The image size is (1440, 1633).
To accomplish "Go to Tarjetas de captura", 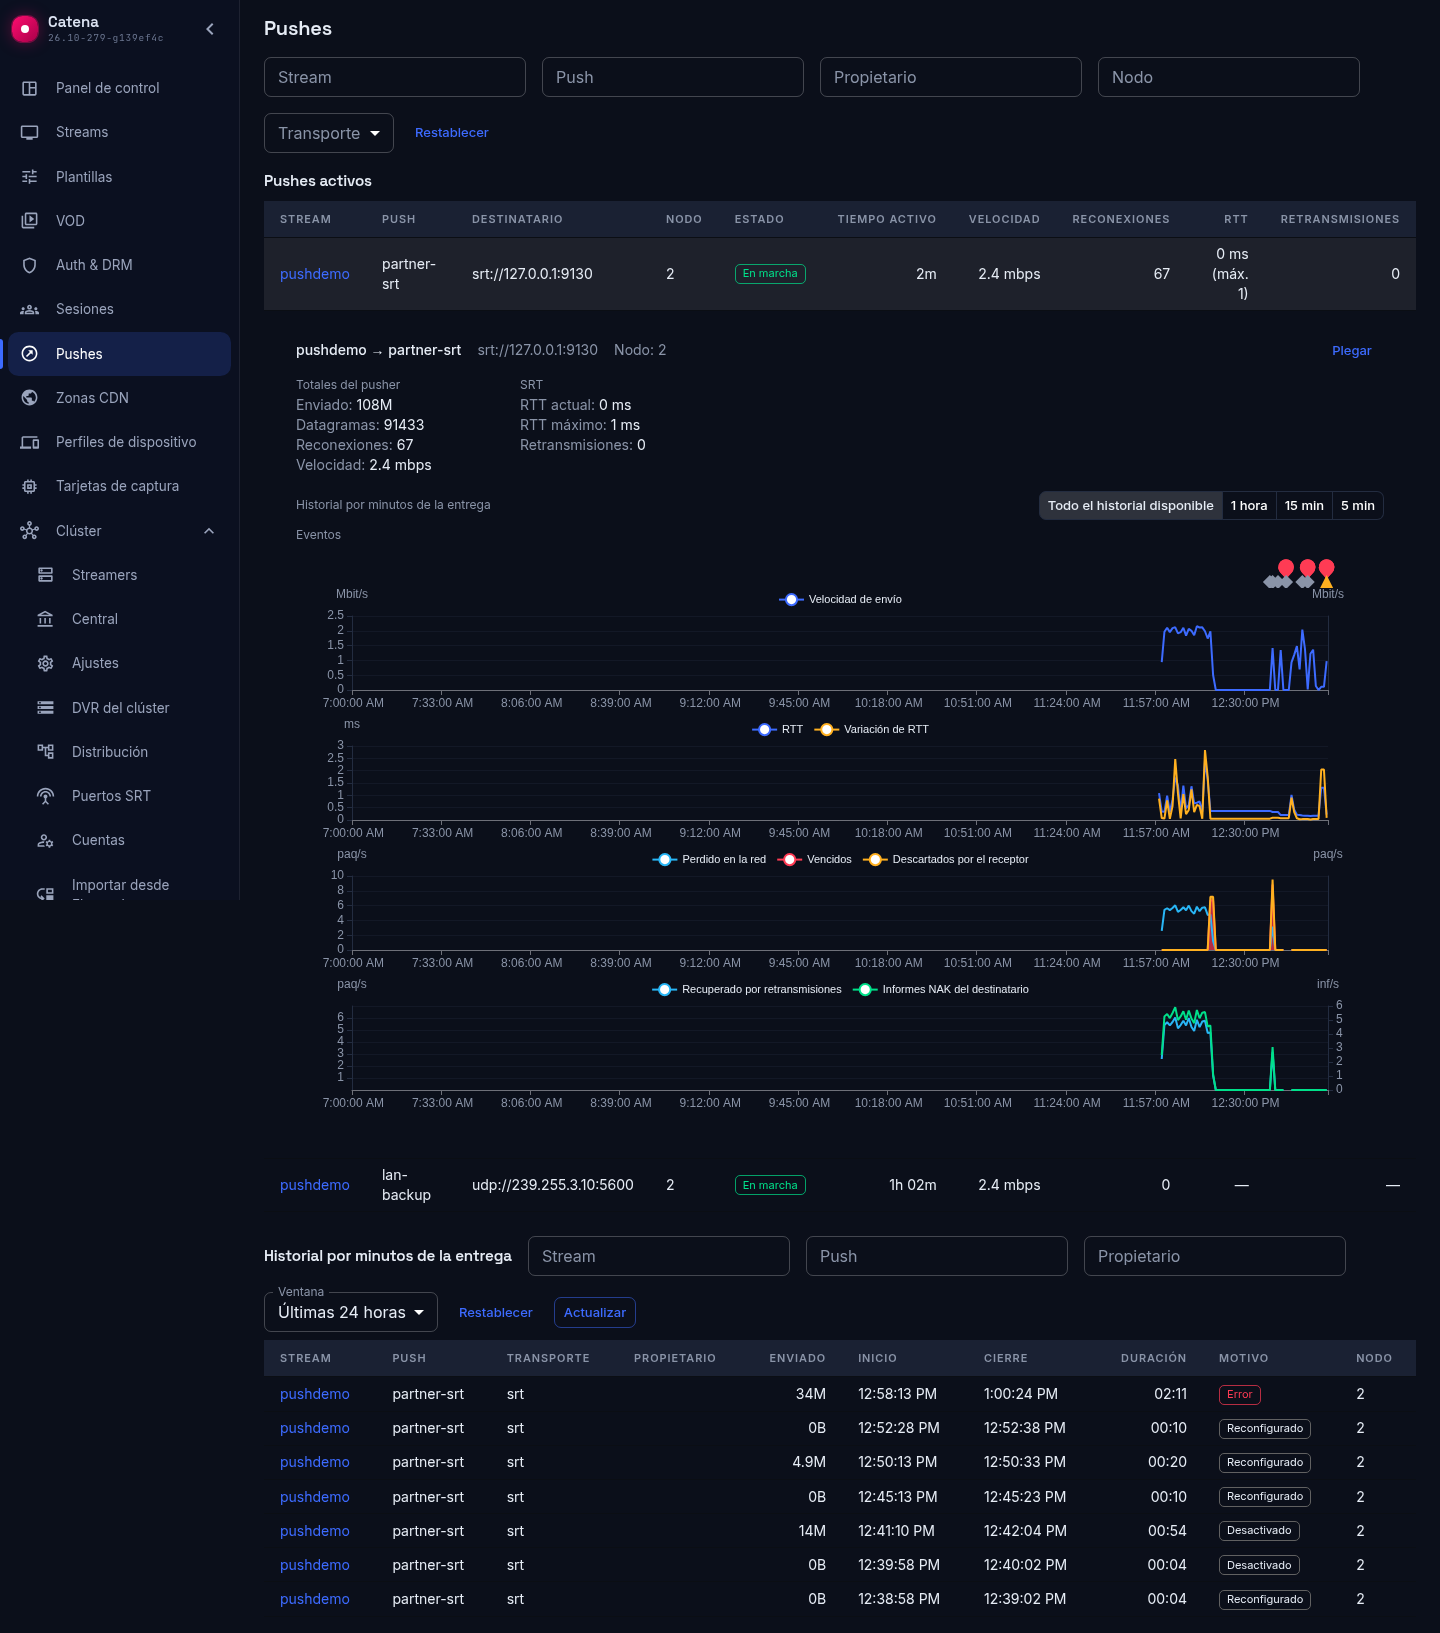I will (119, 486).
